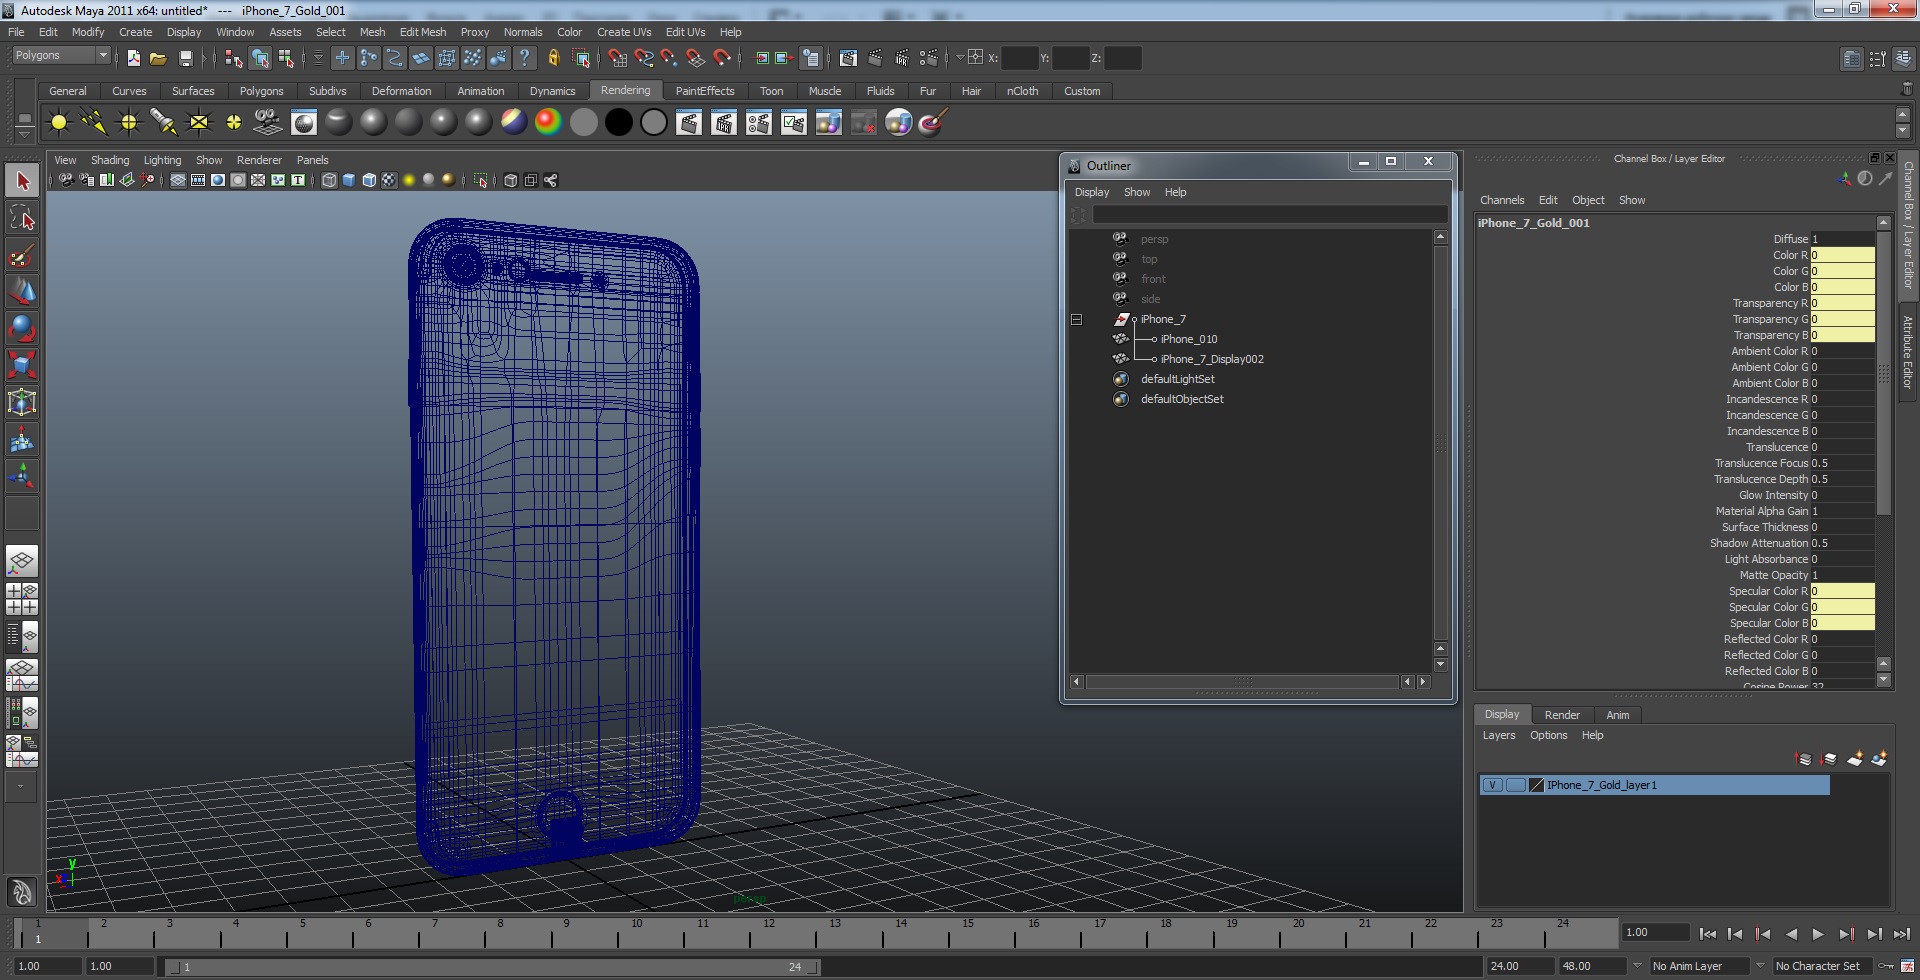Image resolution: width=1920 pixels, height=980 pixels.
Task: Toggle wireframe shading in viewport toolbar
Action: click(x=329, y=180)
